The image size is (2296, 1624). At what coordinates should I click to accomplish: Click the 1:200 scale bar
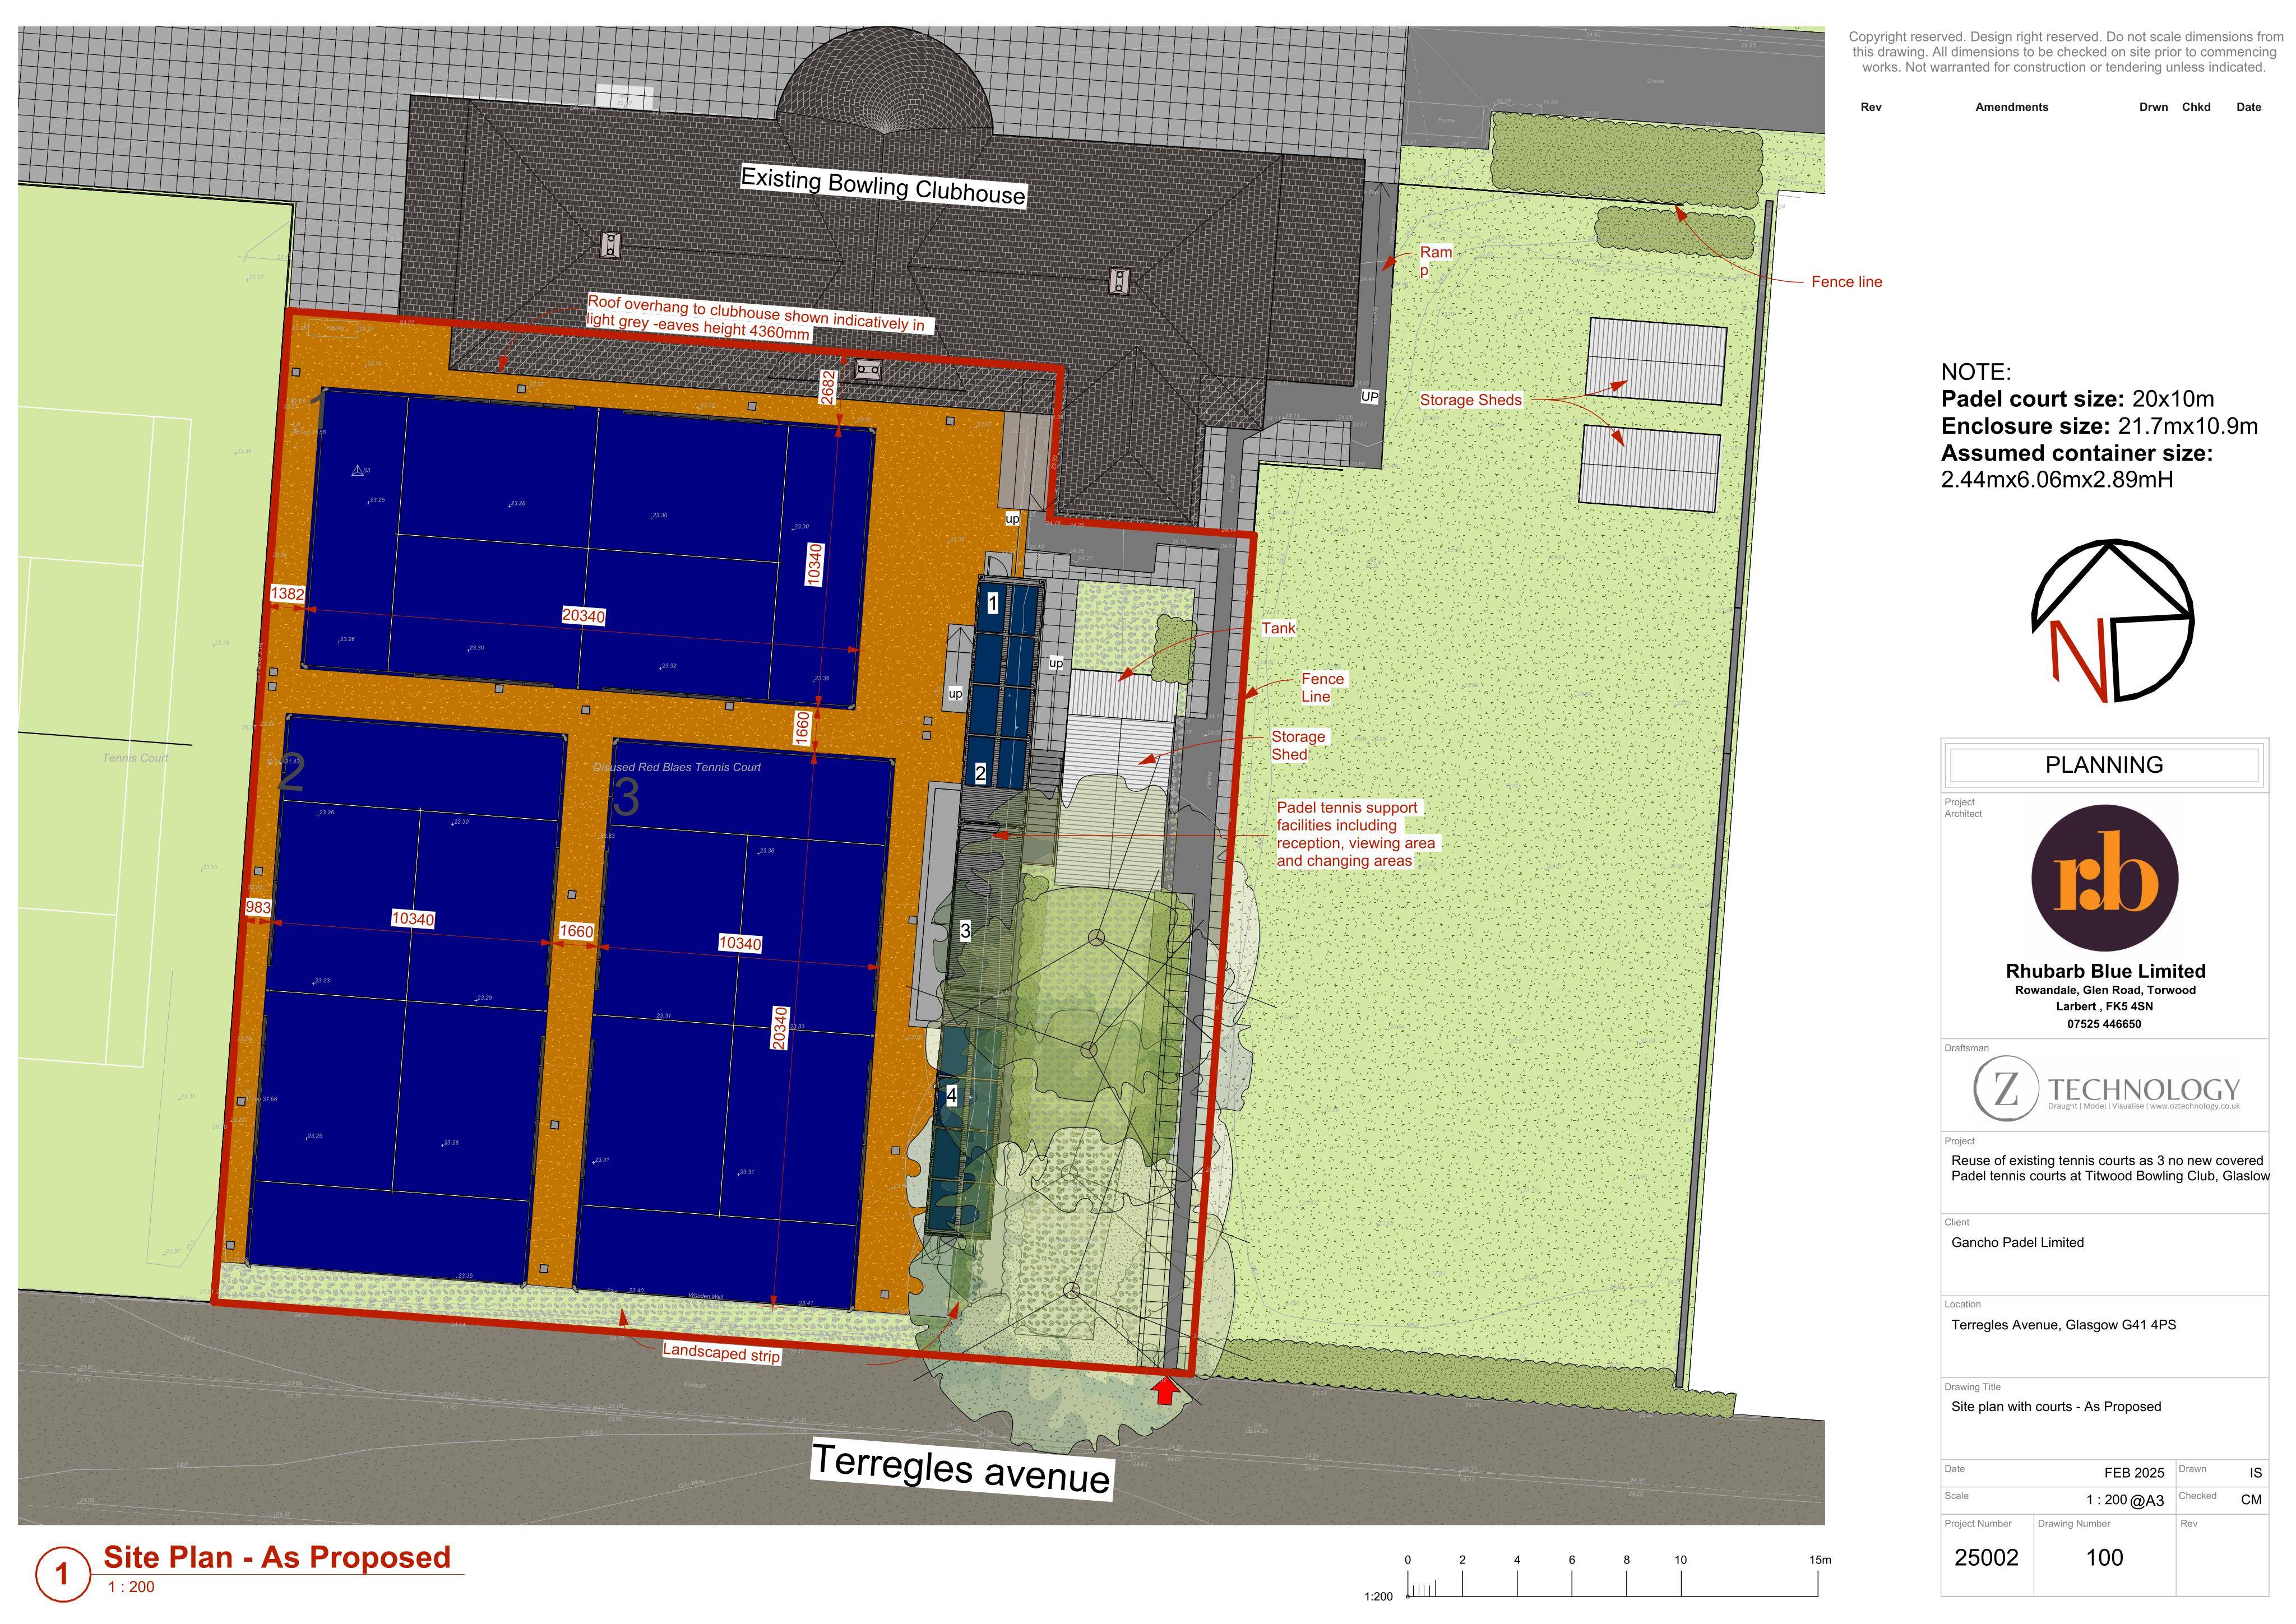(1612, 1579)
